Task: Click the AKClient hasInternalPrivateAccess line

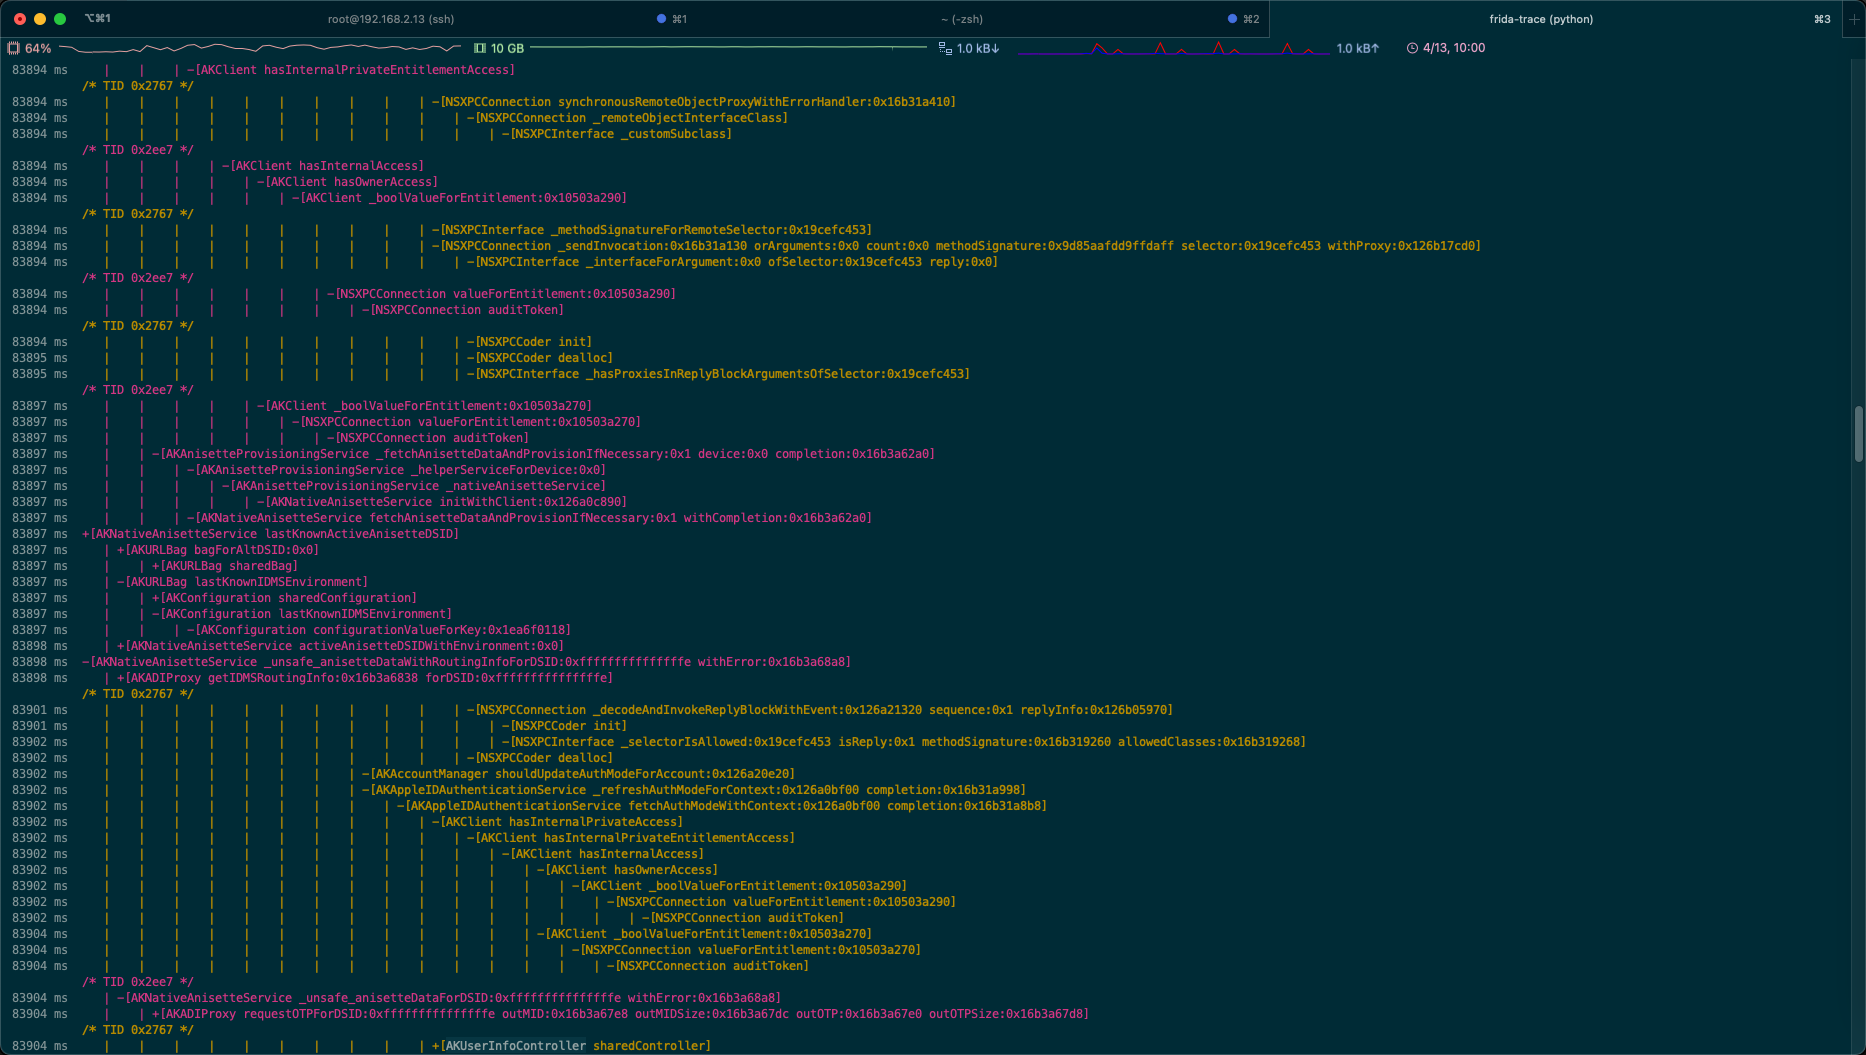Action: (x=557, y=822)
